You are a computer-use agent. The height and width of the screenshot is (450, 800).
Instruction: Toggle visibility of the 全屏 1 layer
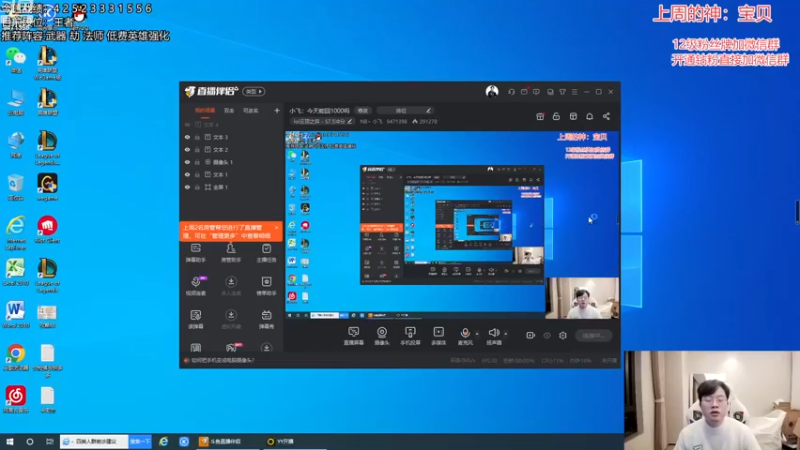tap(187, 187)
